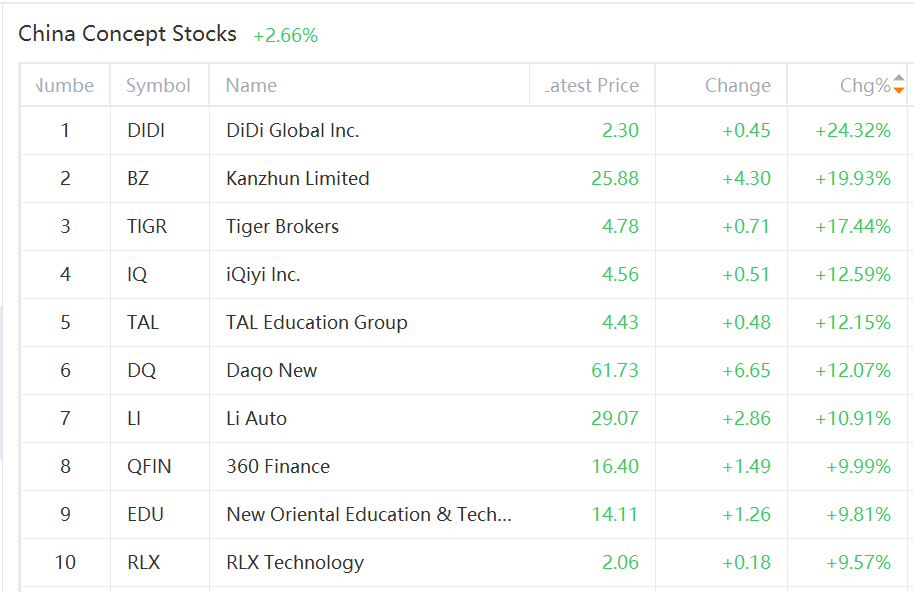Click the DQ ticker symbol
The width and height of the screenshot is (914, 592).
point(142,370)
